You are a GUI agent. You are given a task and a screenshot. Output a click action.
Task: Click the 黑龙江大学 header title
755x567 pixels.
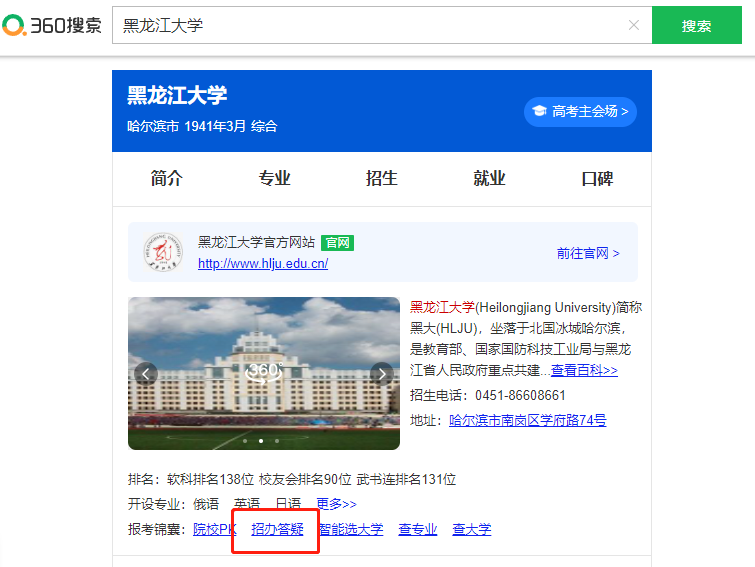177,95
